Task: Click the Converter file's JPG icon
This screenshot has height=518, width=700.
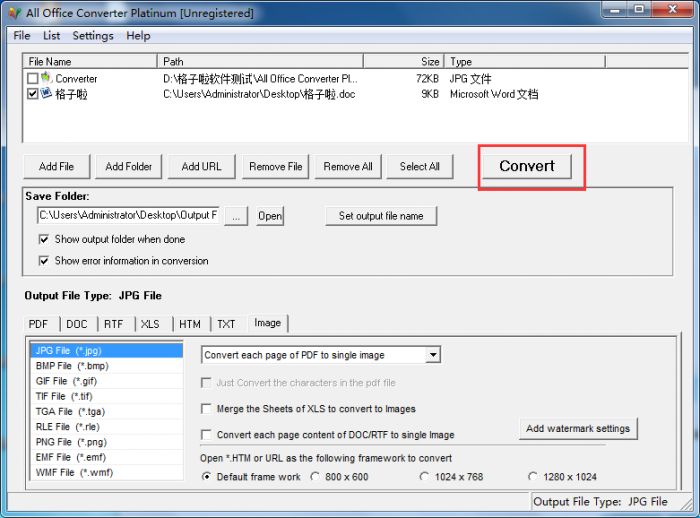Action: coord(46,78)
